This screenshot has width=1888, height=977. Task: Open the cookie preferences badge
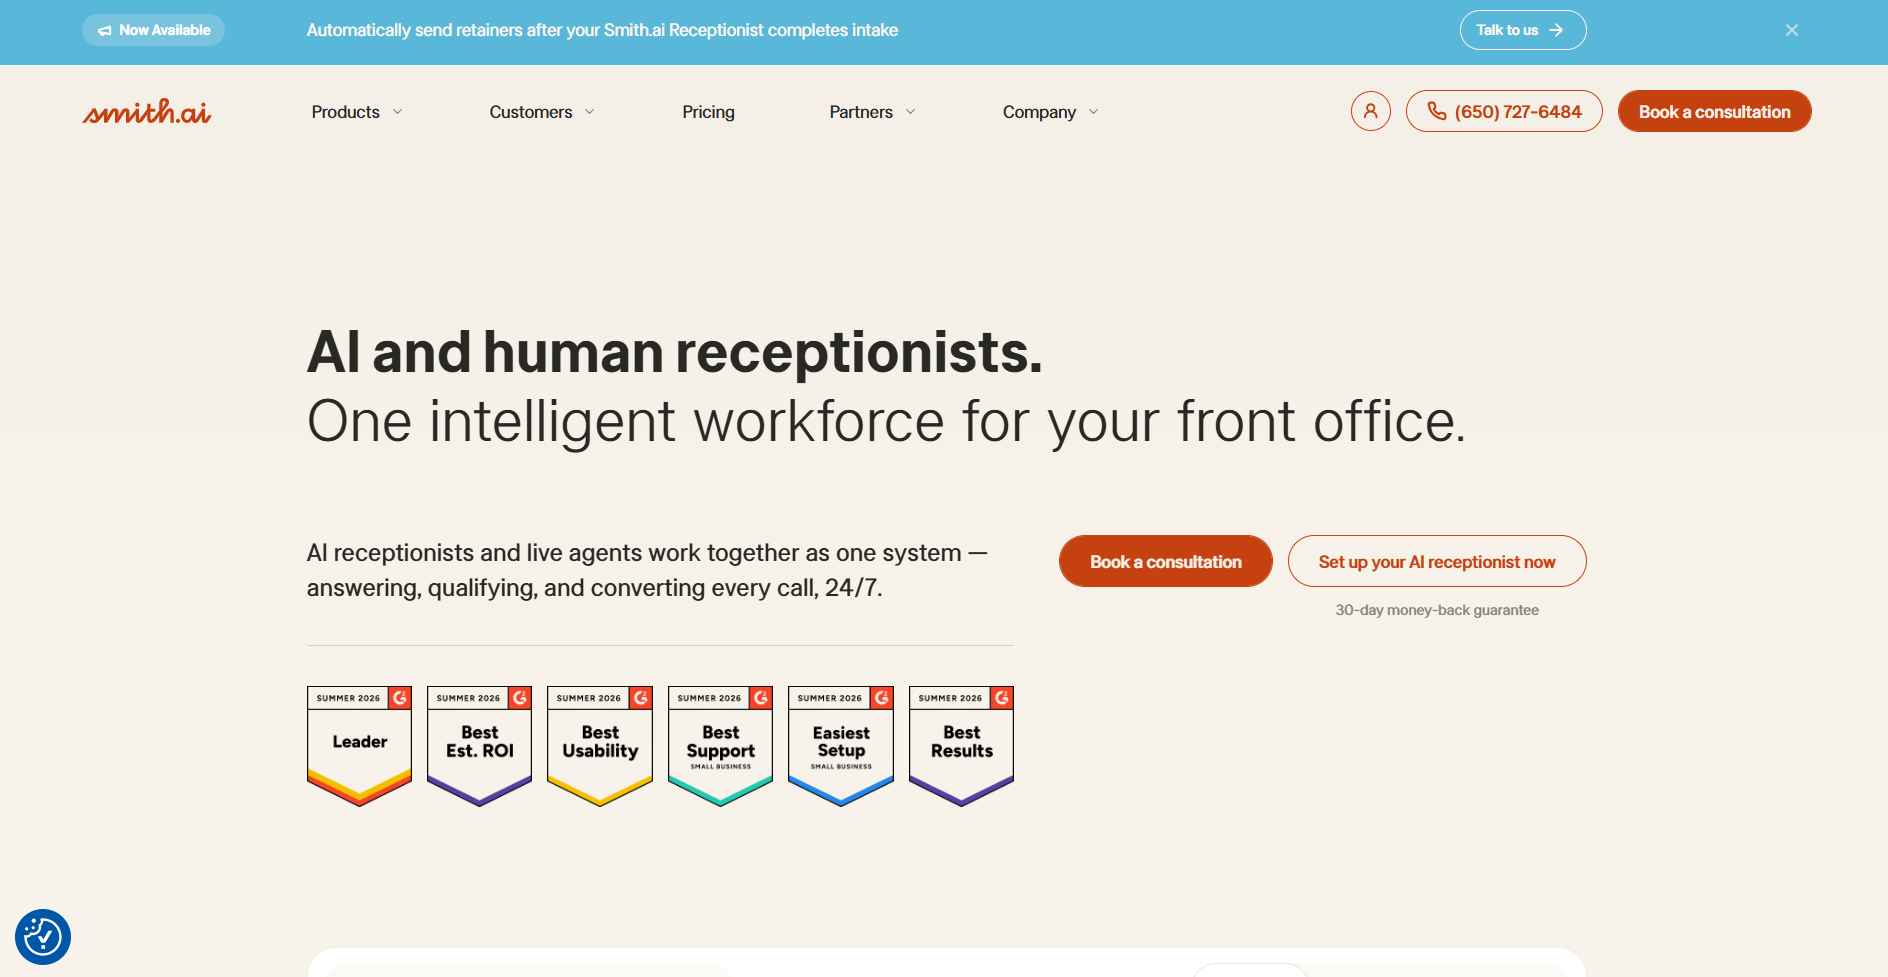[x=43, y=937]
